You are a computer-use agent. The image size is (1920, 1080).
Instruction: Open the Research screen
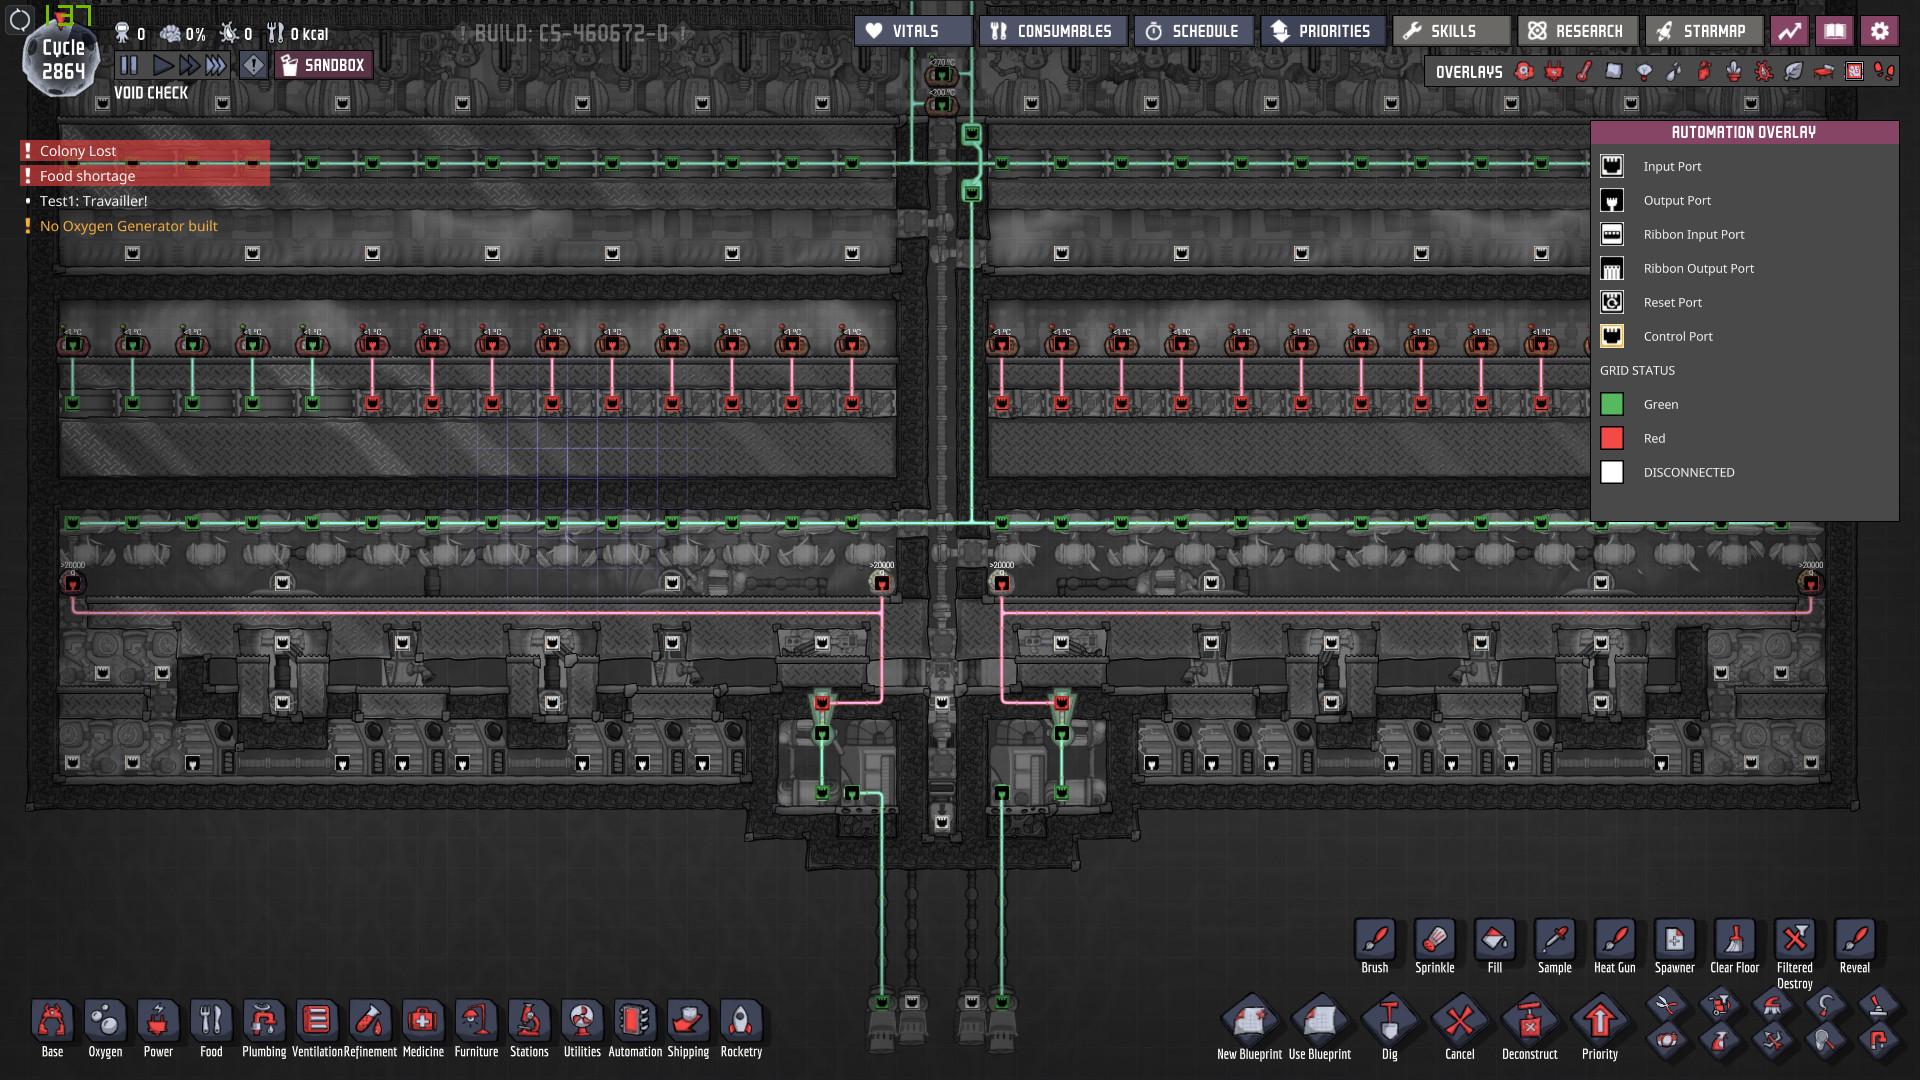(x=1577, y=31)
